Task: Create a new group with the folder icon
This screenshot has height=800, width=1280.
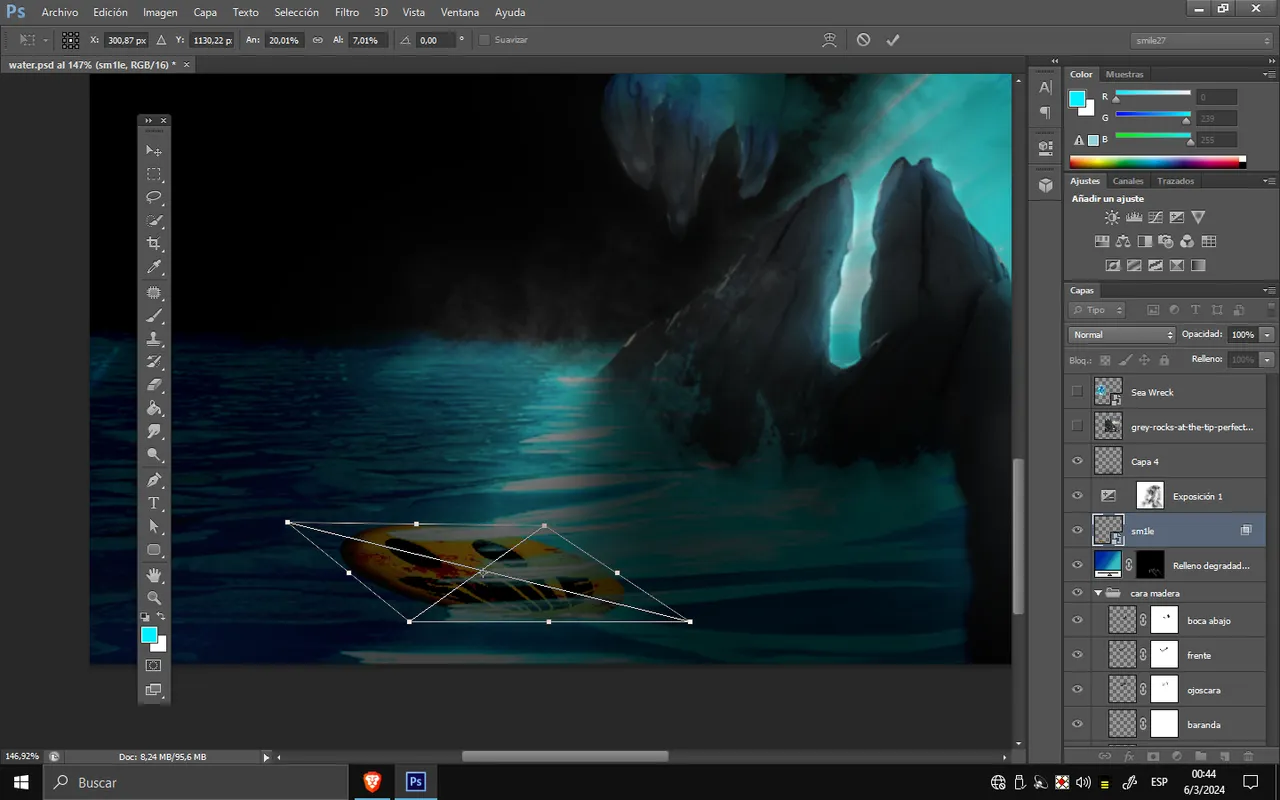Action: click(x=1200, y=756)
